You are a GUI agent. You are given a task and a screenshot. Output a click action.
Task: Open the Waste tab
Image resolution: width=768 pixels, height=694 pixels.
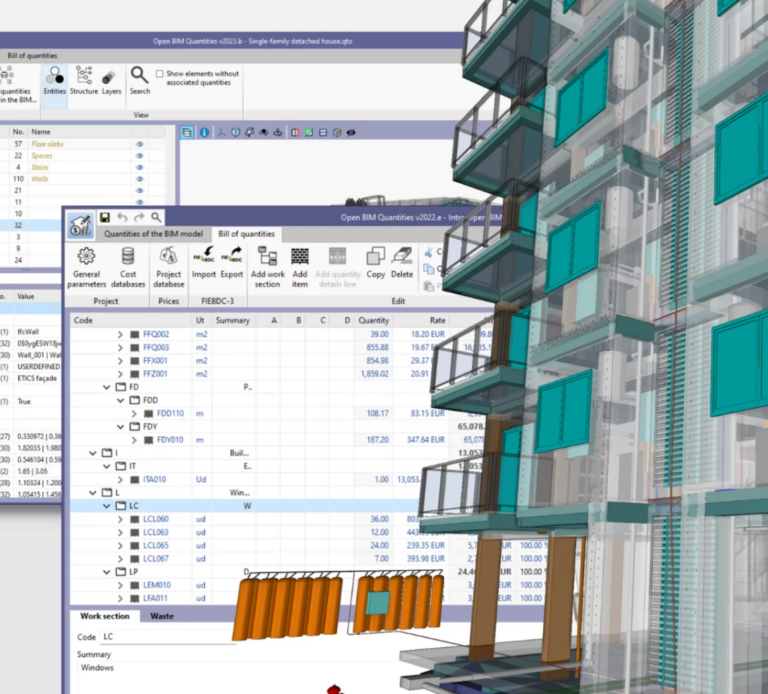162,616
